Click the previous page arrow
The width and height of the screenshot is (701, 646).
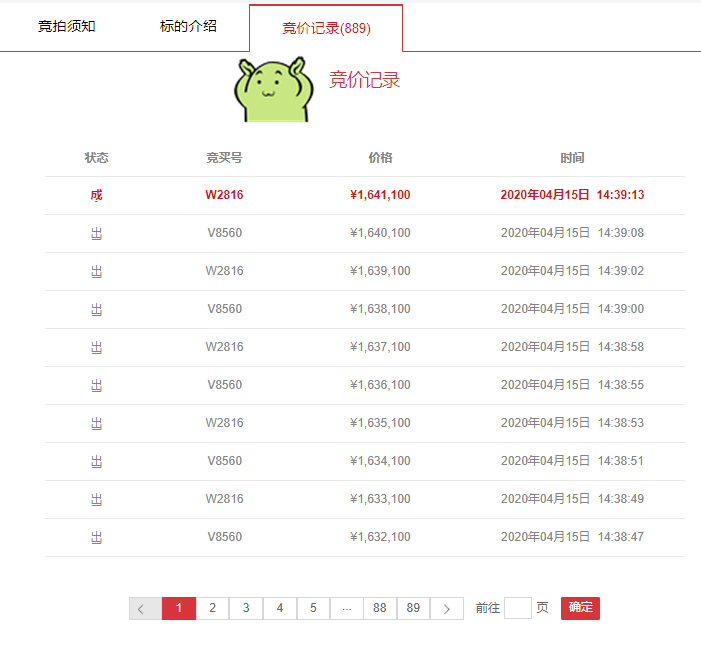(x=145, y=608)
